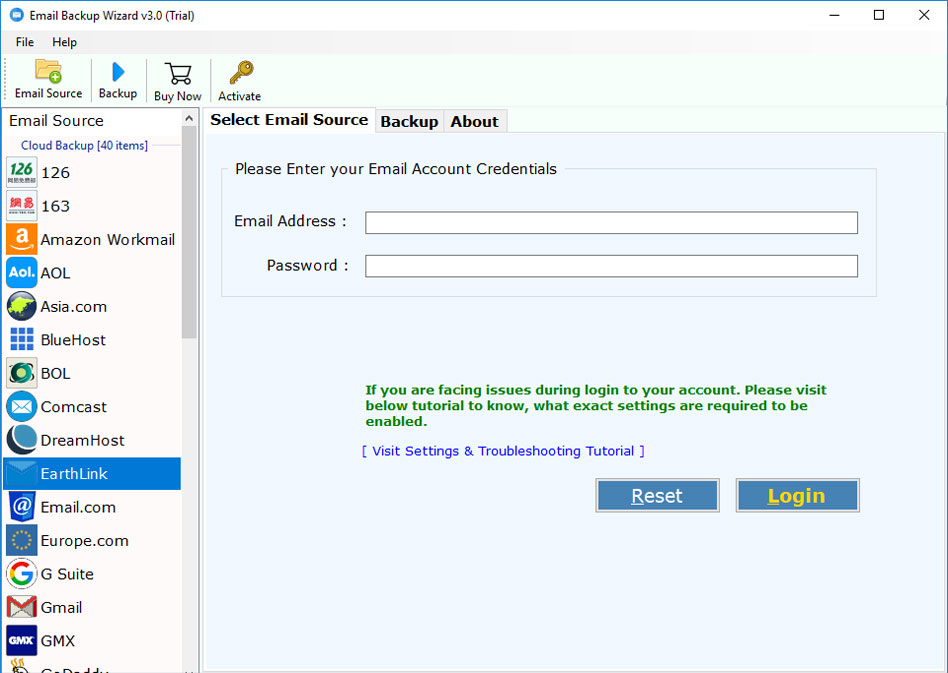Open the About tab
This screenshot has width=948, height=673.
pyautogui.click(x=474, y=120)
